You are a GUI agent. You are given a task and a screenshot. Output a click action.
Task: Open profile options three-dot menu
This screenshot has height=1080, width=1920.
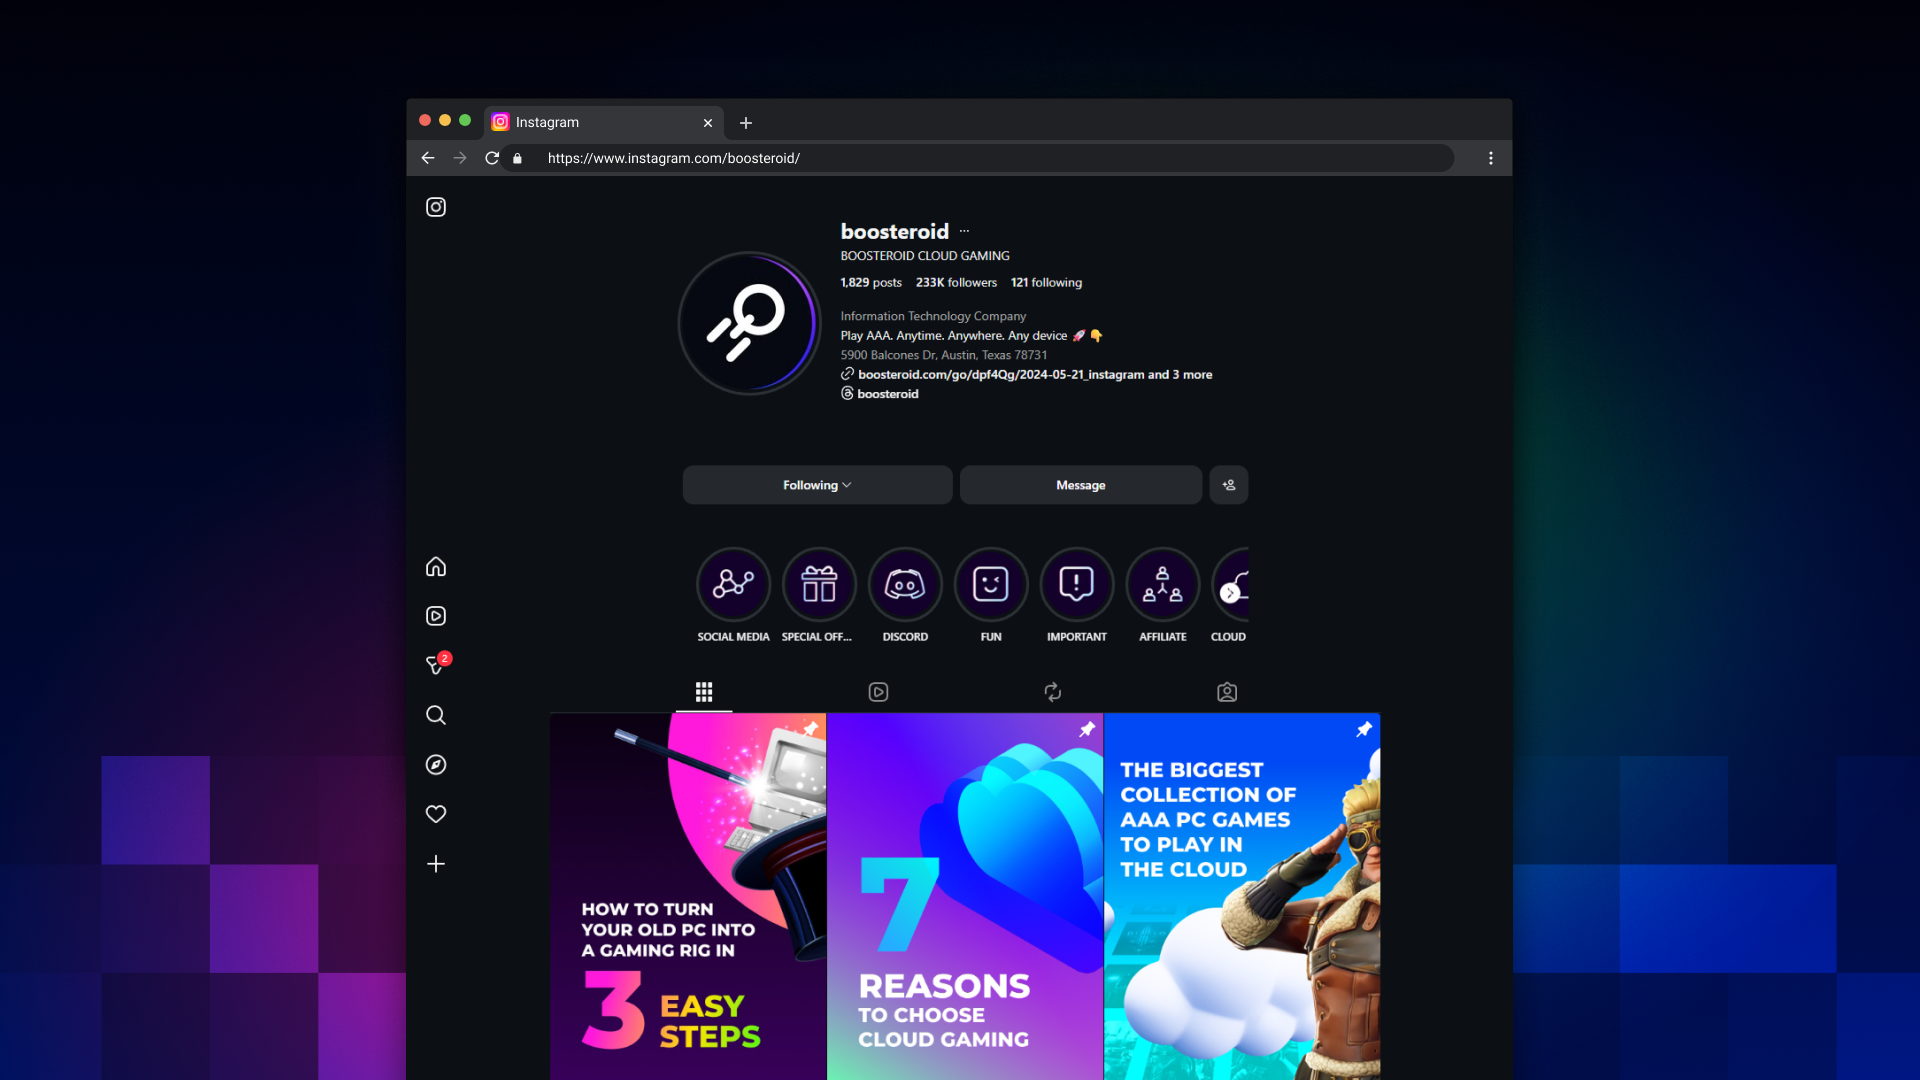pos(964,231)
